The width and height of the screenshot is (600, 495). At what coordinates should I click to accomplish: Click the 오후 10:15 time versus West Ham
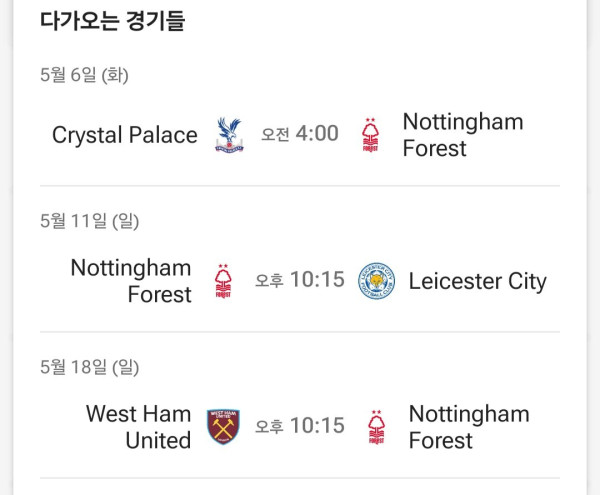click(x=300, y=425)
